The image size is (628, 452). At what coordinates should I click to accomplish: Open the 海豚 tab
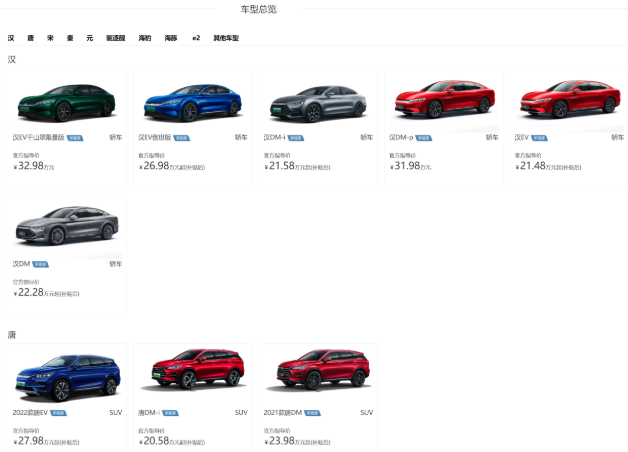pos(171,38)
